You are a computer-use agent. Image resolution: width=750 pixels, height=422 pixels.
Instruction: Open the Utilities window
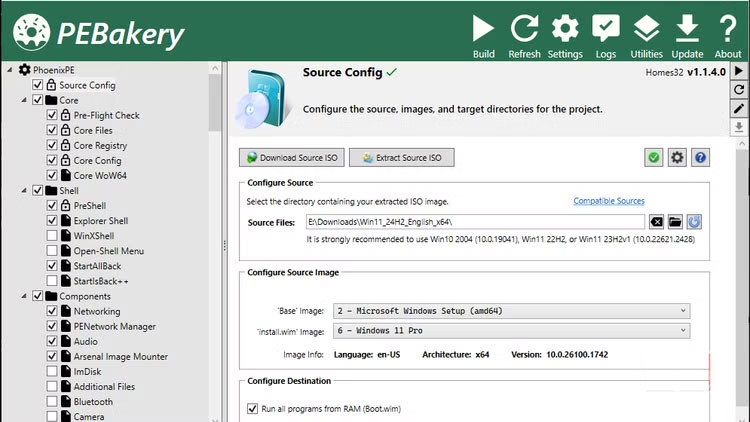(646, 36)
